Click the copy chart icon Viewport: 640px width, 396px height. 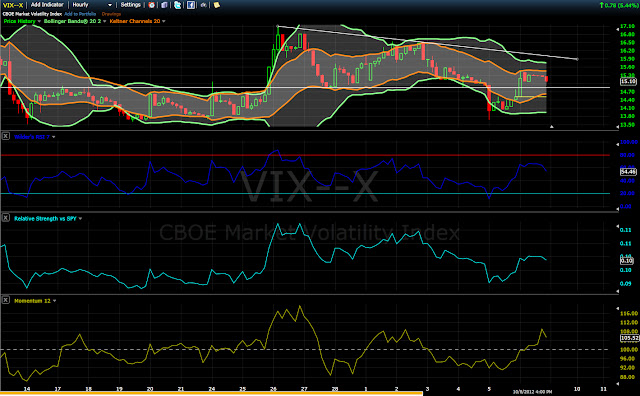[164, 5]
